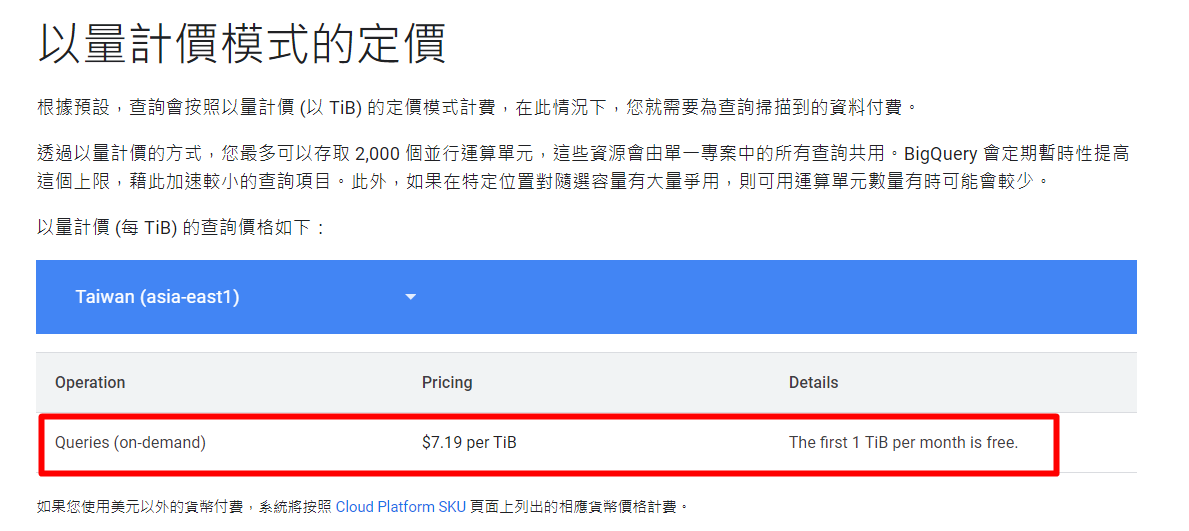Click the note starting 如果您使用美元以外的貨幣付費
The width and height of the screenshot is (1189, 531).
(x=363, y=506)
